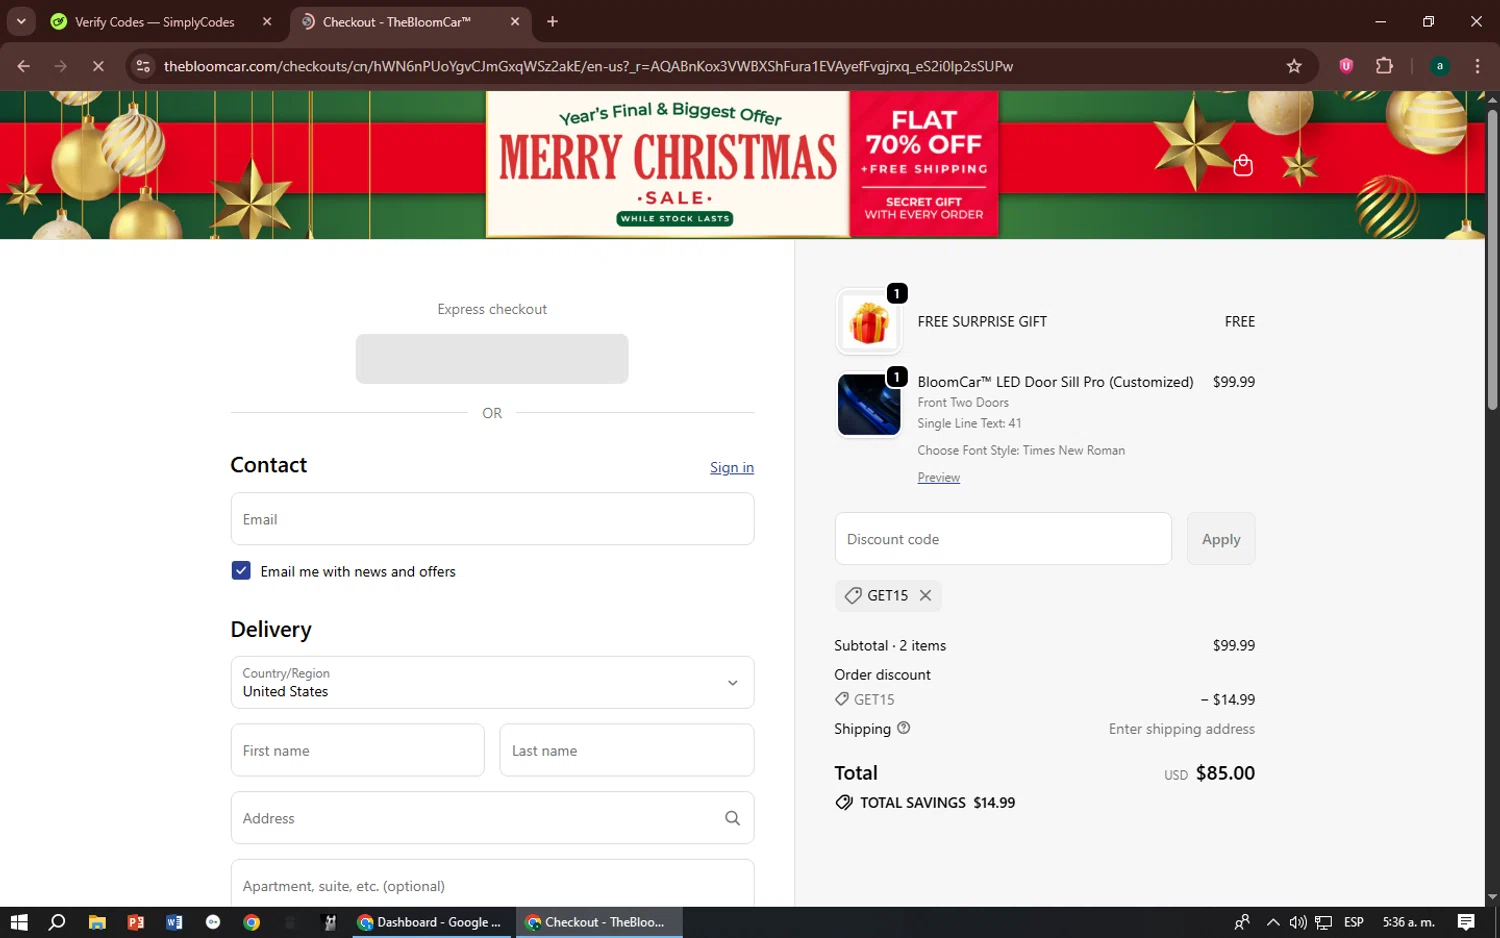Apply the discount code
The image size is (1500, 938).
[x=1221, y=539]
